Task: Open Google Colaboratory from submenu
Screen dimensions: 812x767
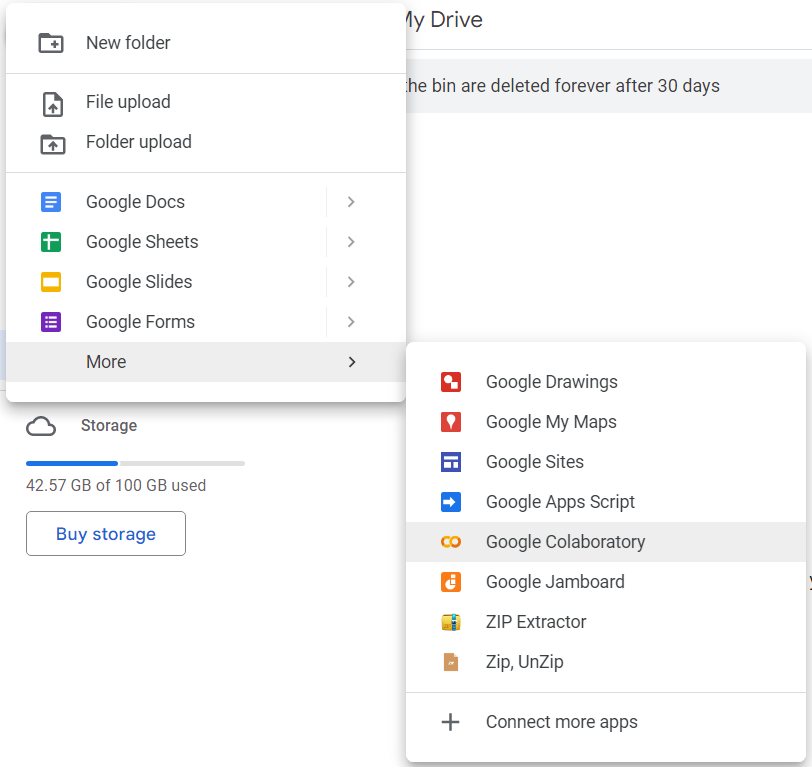Action: tap(606, 542)
